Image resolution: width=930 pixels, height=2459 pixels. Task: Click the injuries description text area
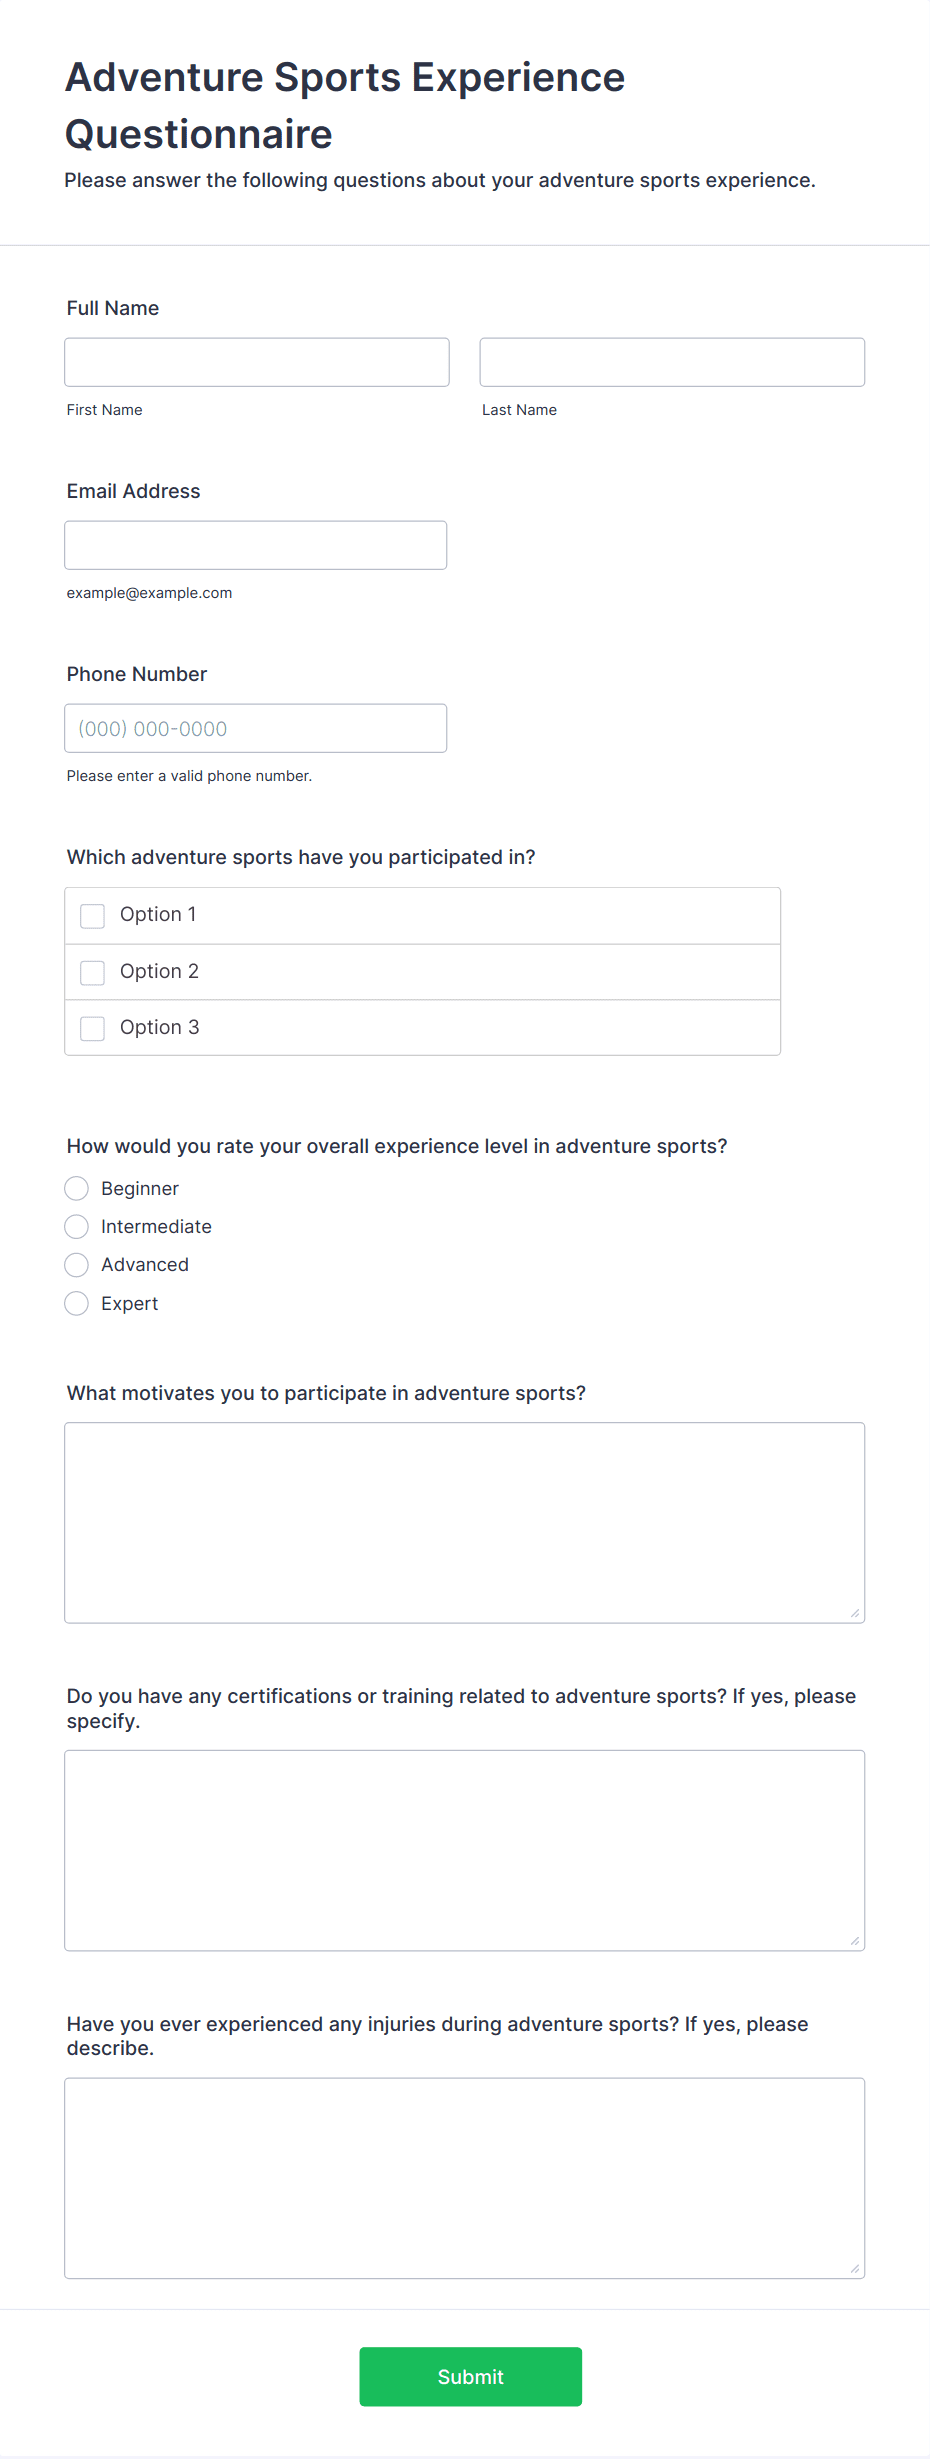(465, 2179)
